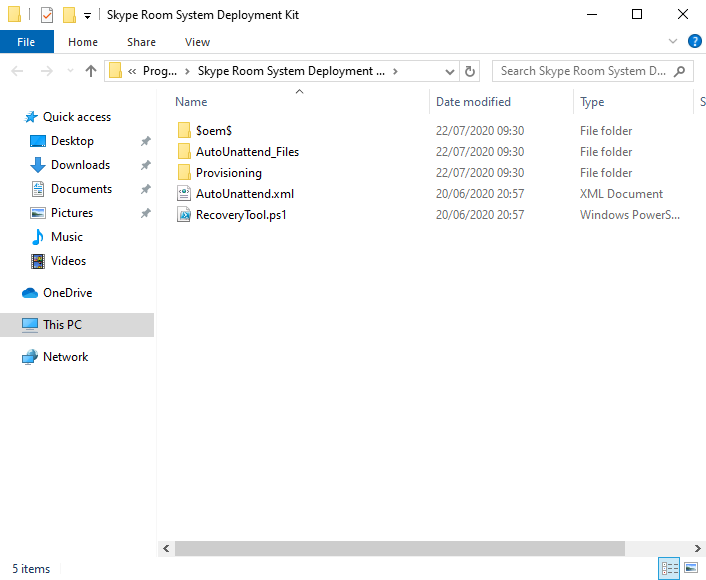Maximize the File Explorer window
This screenshot has height=580, width=706.
pyautogui.click(x=637, y=14)
